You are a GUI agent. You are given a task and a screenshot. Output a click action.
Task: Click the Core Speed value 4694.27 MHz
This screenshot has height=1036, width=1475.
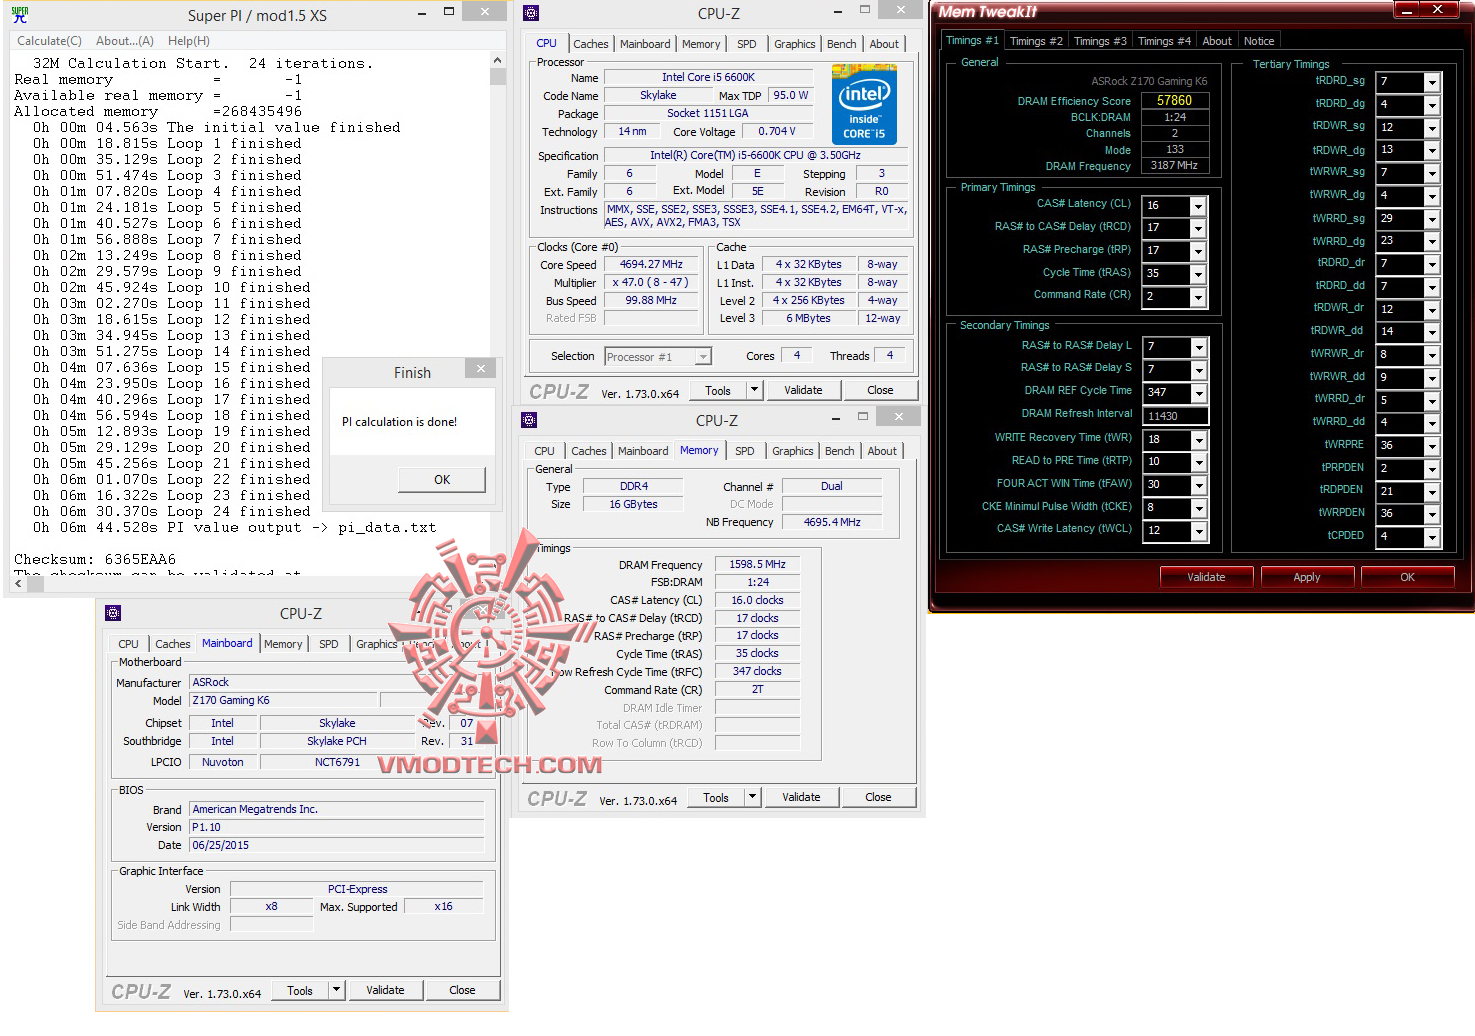(651, 265)
